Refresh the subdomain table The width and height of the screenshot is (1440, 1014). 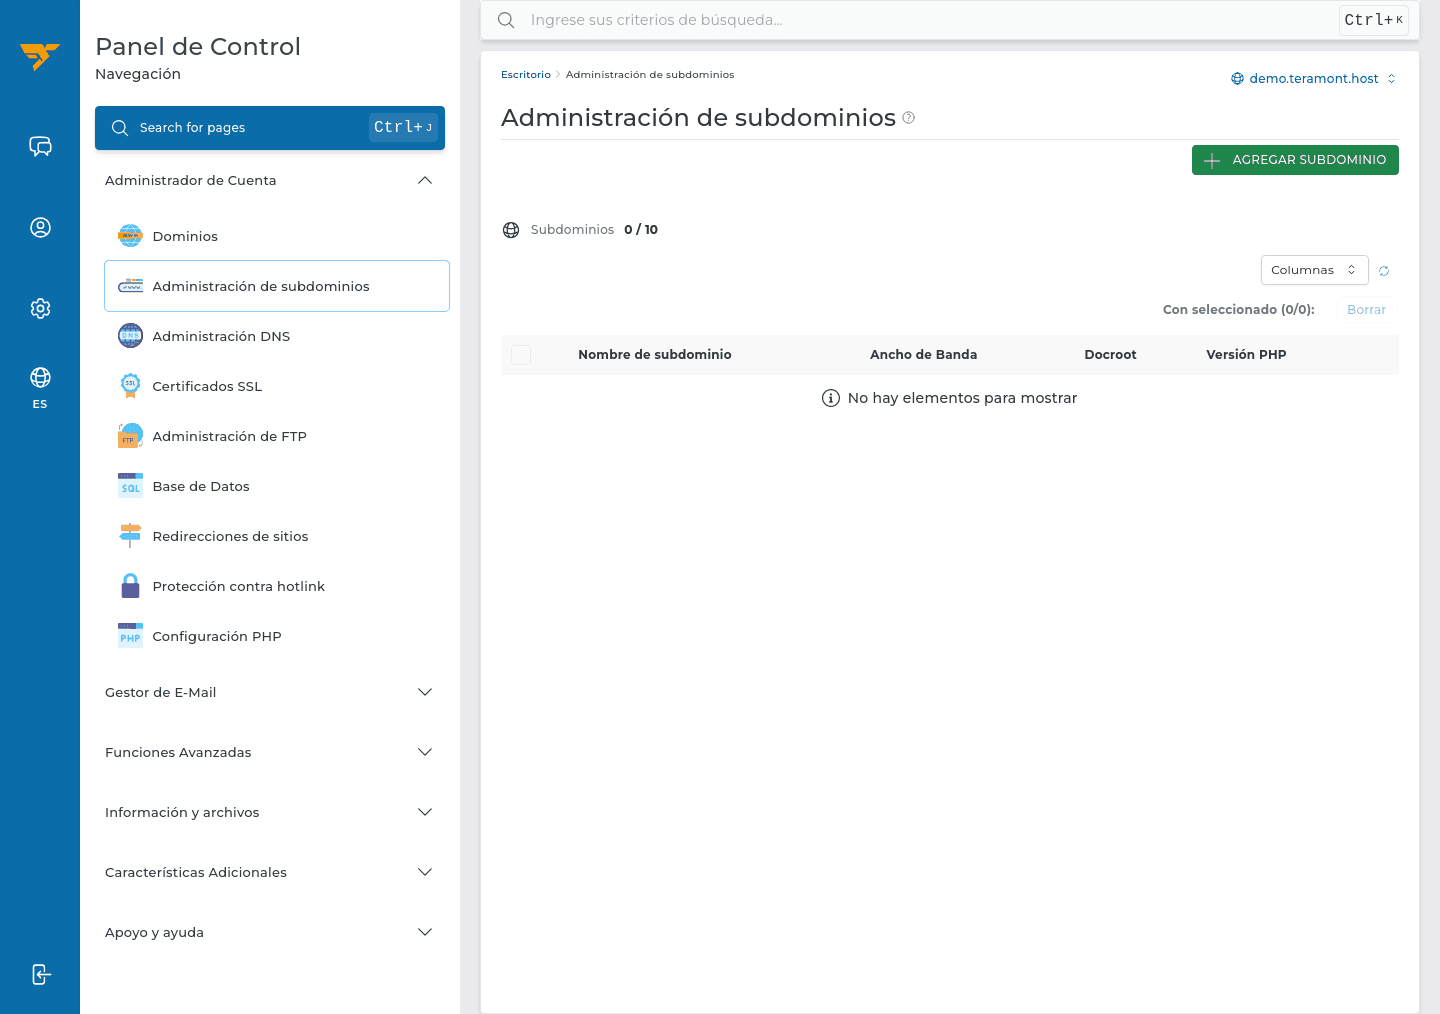[x=1384, y=271]
